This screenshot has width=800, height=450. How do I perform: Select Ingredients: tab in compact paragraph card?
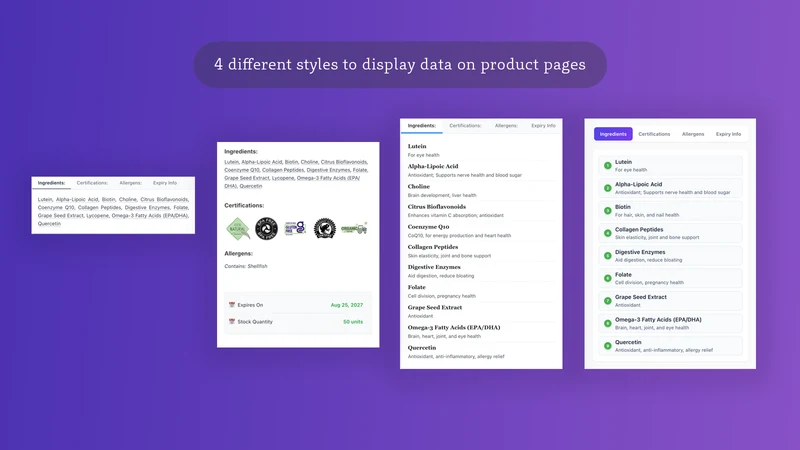[51, 183]
